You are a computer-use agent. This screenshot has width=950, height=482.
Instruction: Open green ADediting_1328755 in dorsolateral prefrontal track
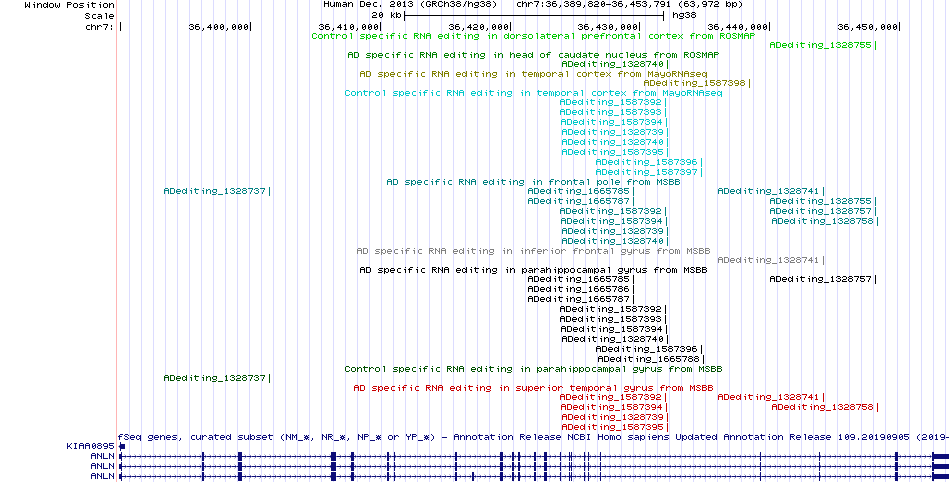coord(821,45)
